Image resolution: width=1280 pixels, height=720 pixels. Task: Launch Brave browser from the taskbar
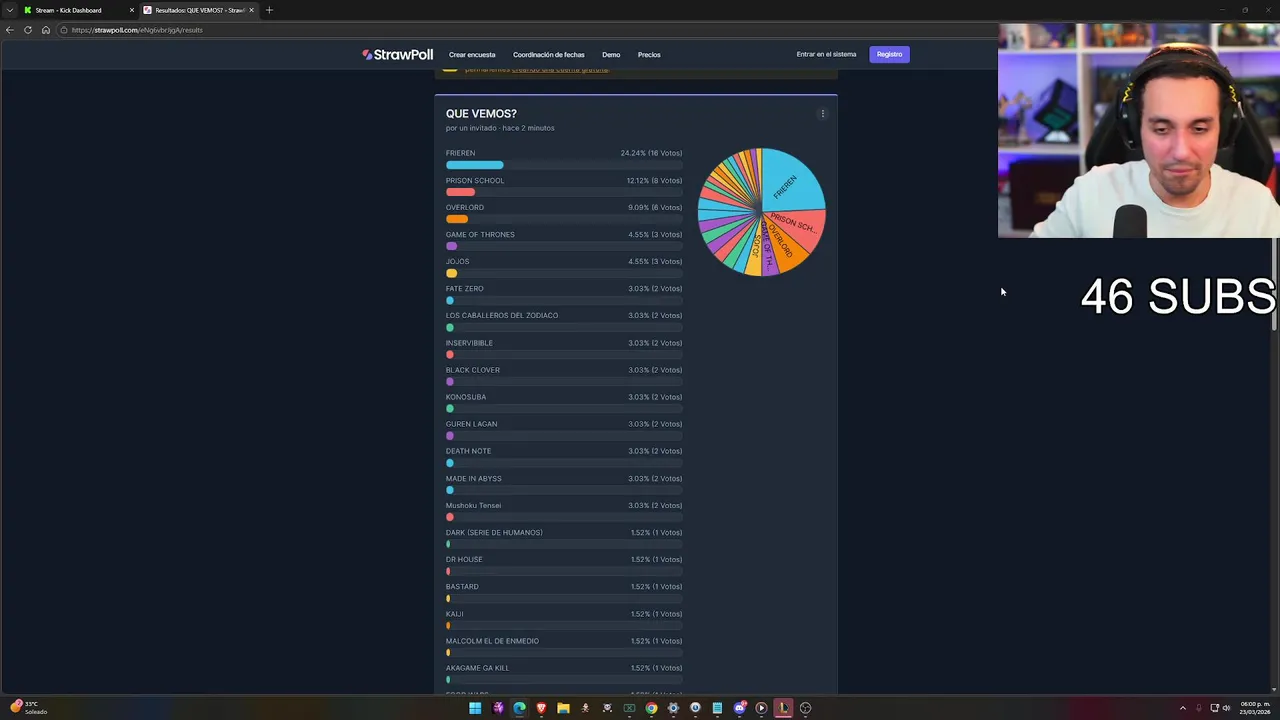pos(541,708)
